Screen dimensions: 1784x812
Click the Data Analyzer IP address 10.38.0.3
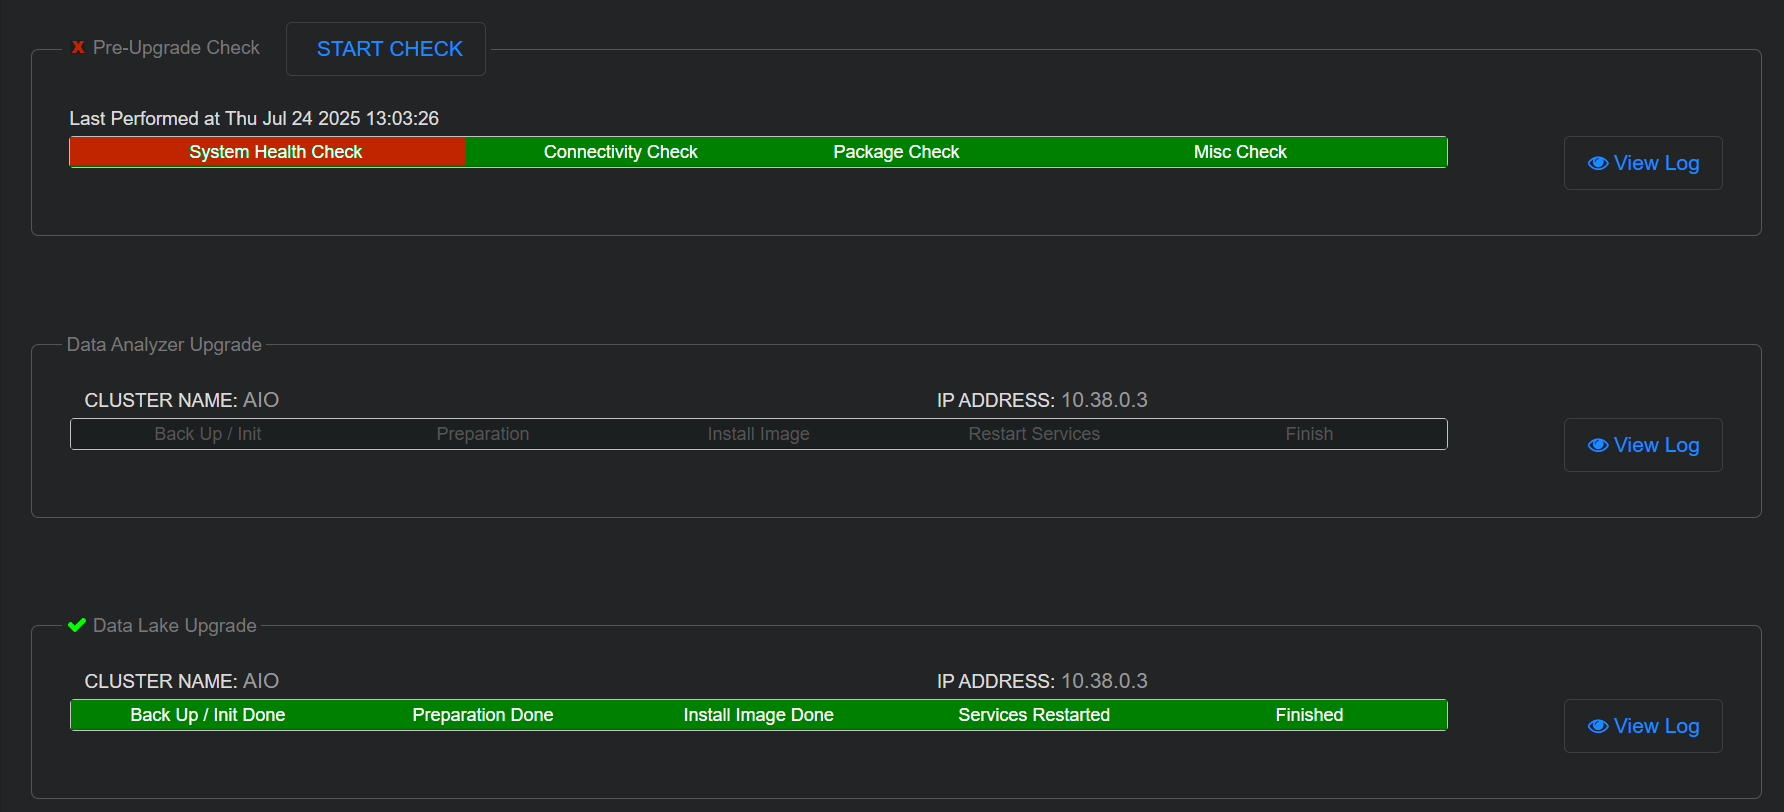(1104, 400)
